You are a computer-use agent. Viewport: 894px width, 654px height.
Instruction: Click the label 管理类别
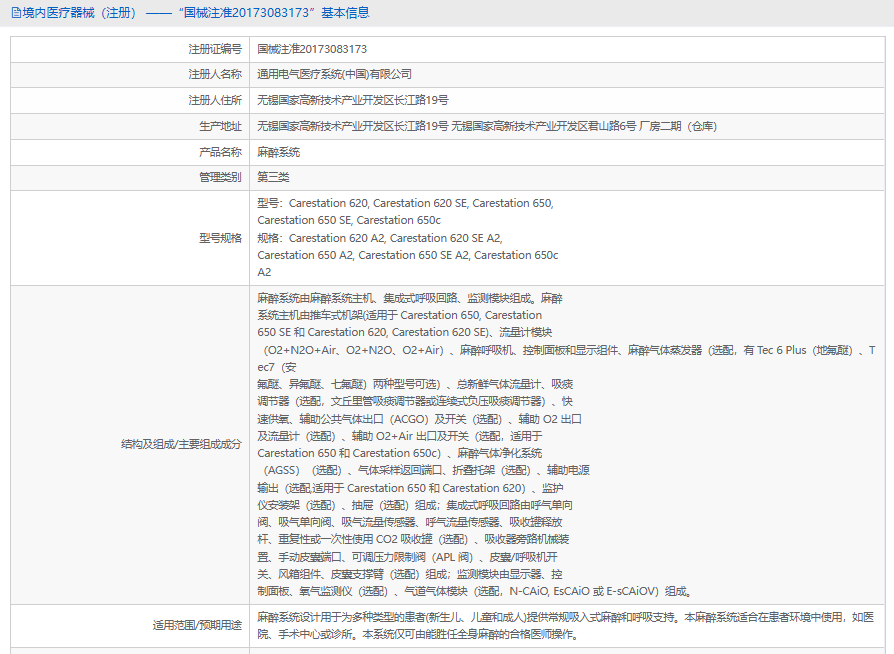click(220, 177)
